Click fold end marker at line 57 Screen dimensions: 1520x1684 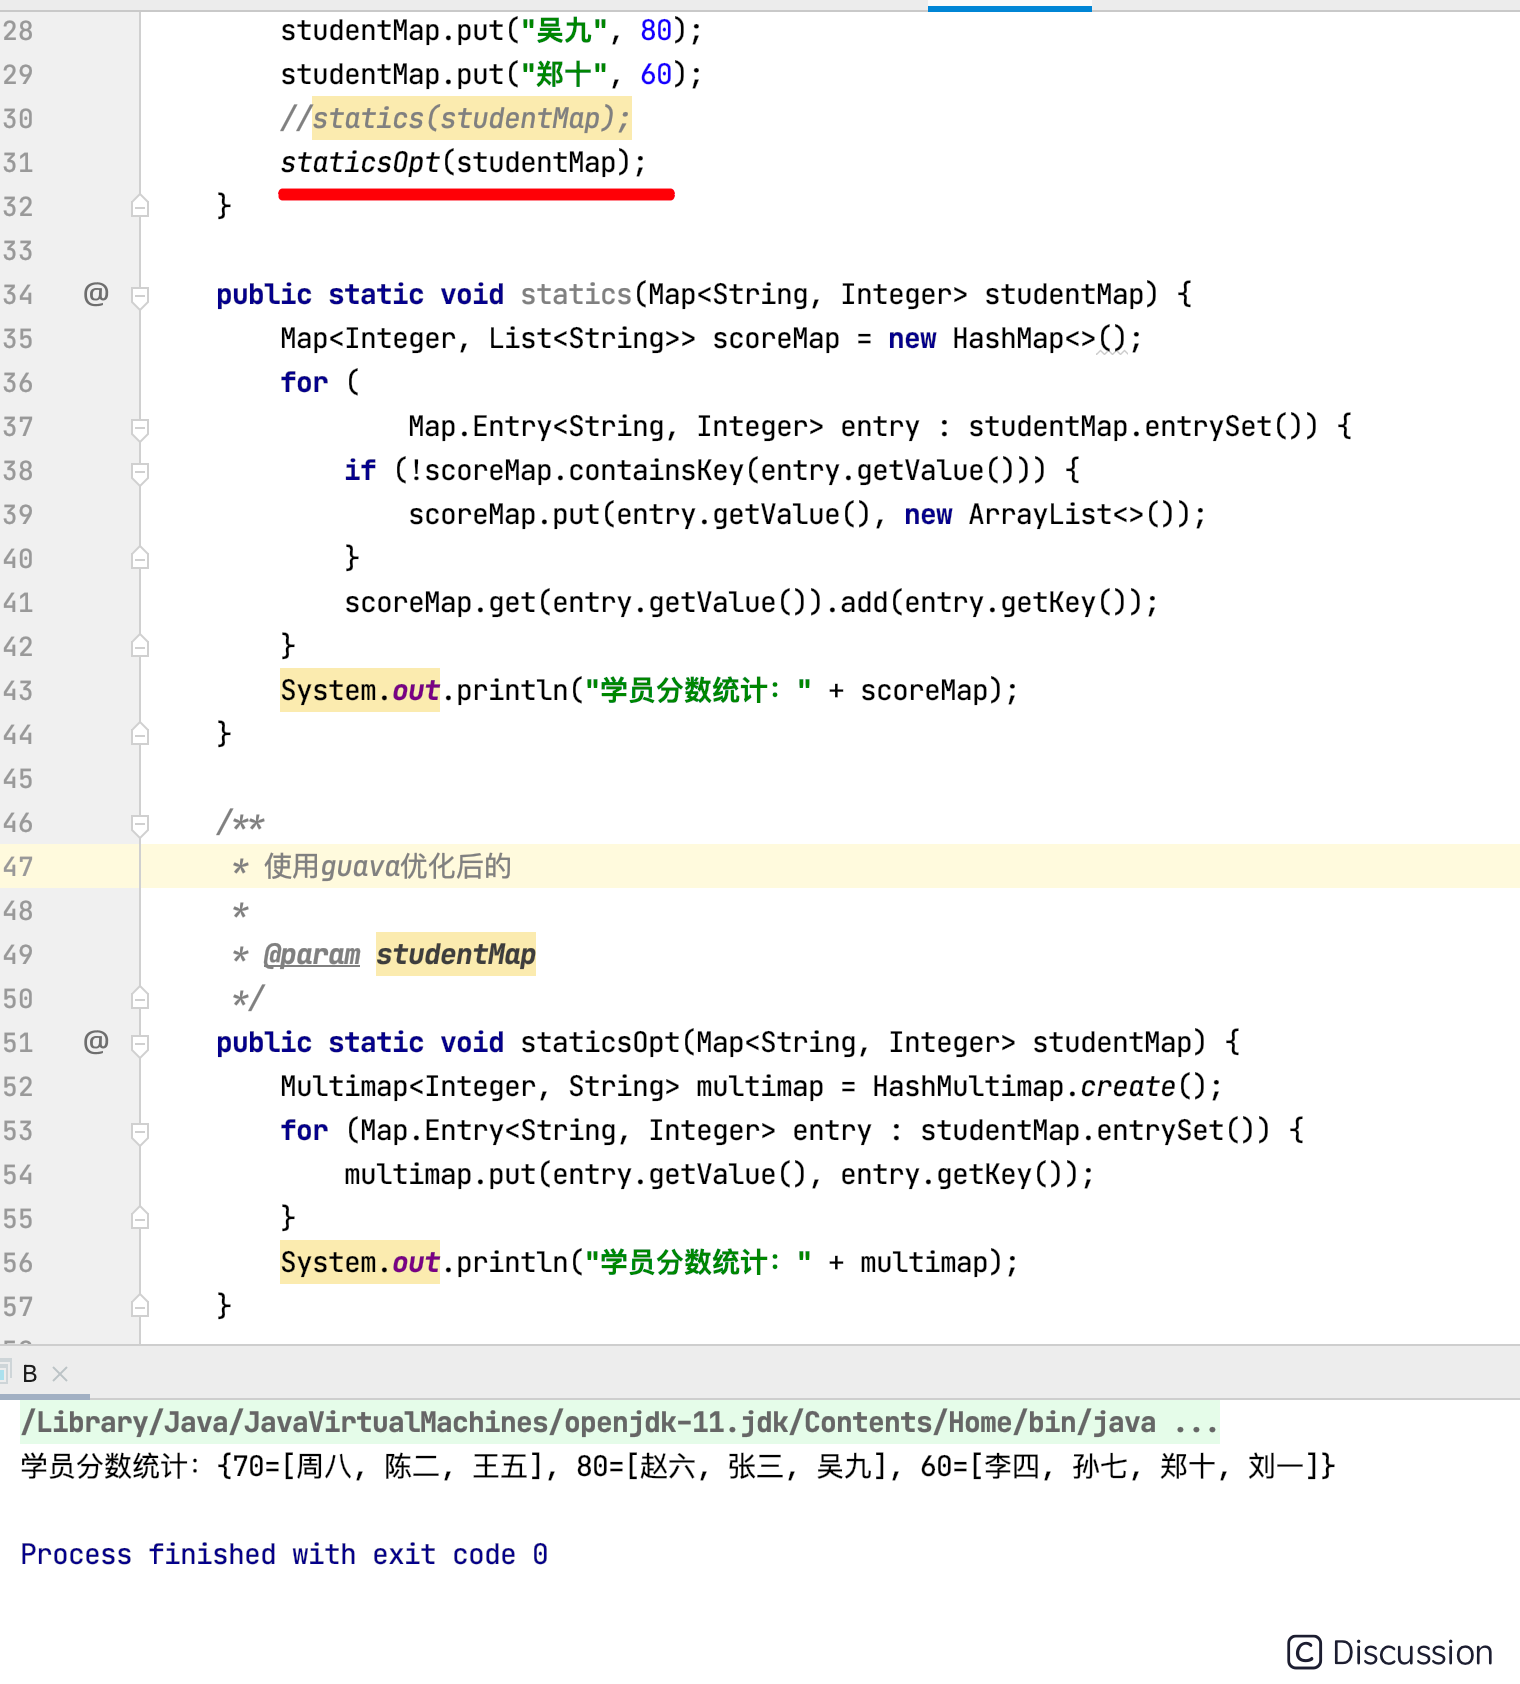pyautogui.click(x=140, y=1306)
